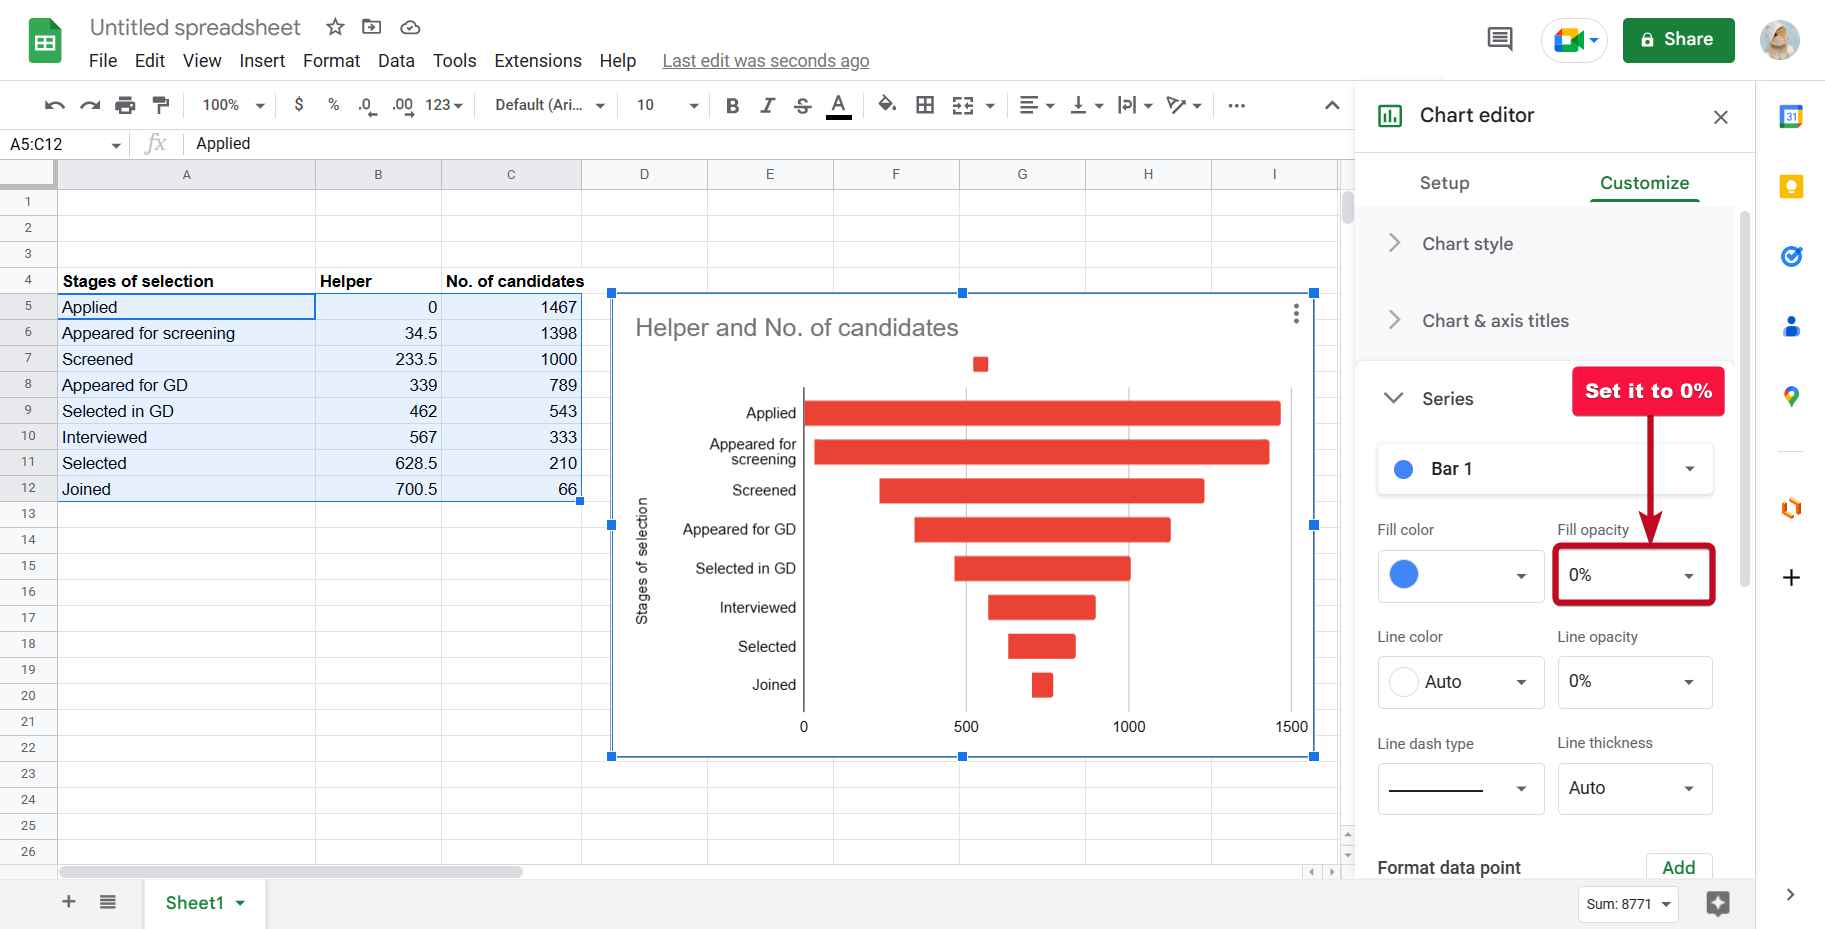Viewport: 1825px width, 929px height.
Task: Open font family Default dropdown
Action: coord(550,105)
